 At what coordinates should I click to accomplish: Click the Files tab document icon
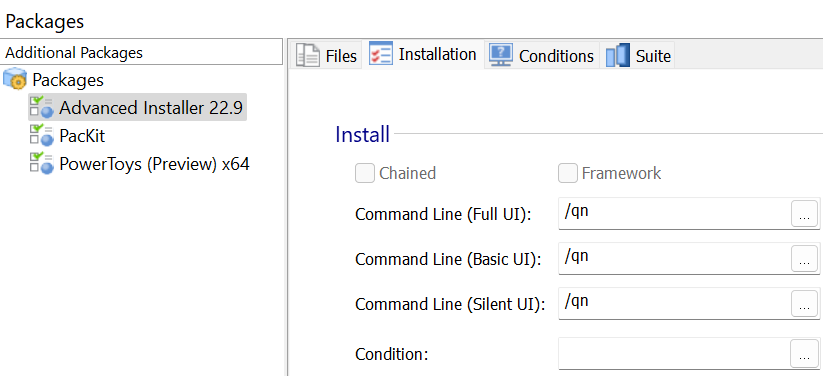pyautogui.click(x=308, y=55)
